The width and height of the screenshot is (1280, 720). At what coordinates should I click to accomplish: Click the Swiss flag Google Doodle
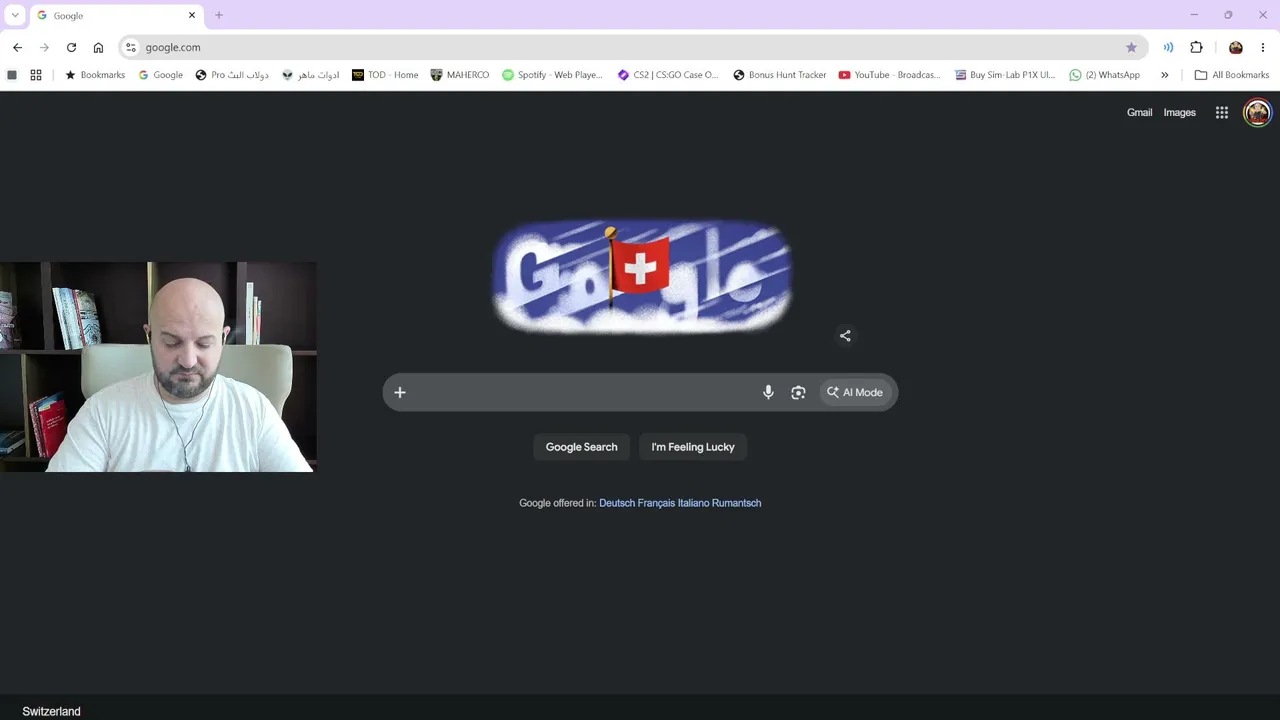[x=641, y=276]
